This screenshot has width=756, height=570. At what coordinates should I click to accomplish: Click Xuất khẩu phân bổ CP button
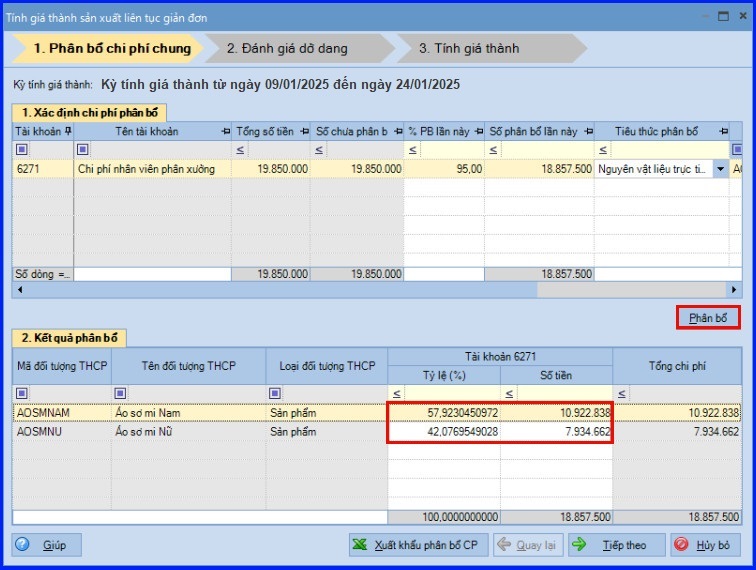[x=419, y=545]
